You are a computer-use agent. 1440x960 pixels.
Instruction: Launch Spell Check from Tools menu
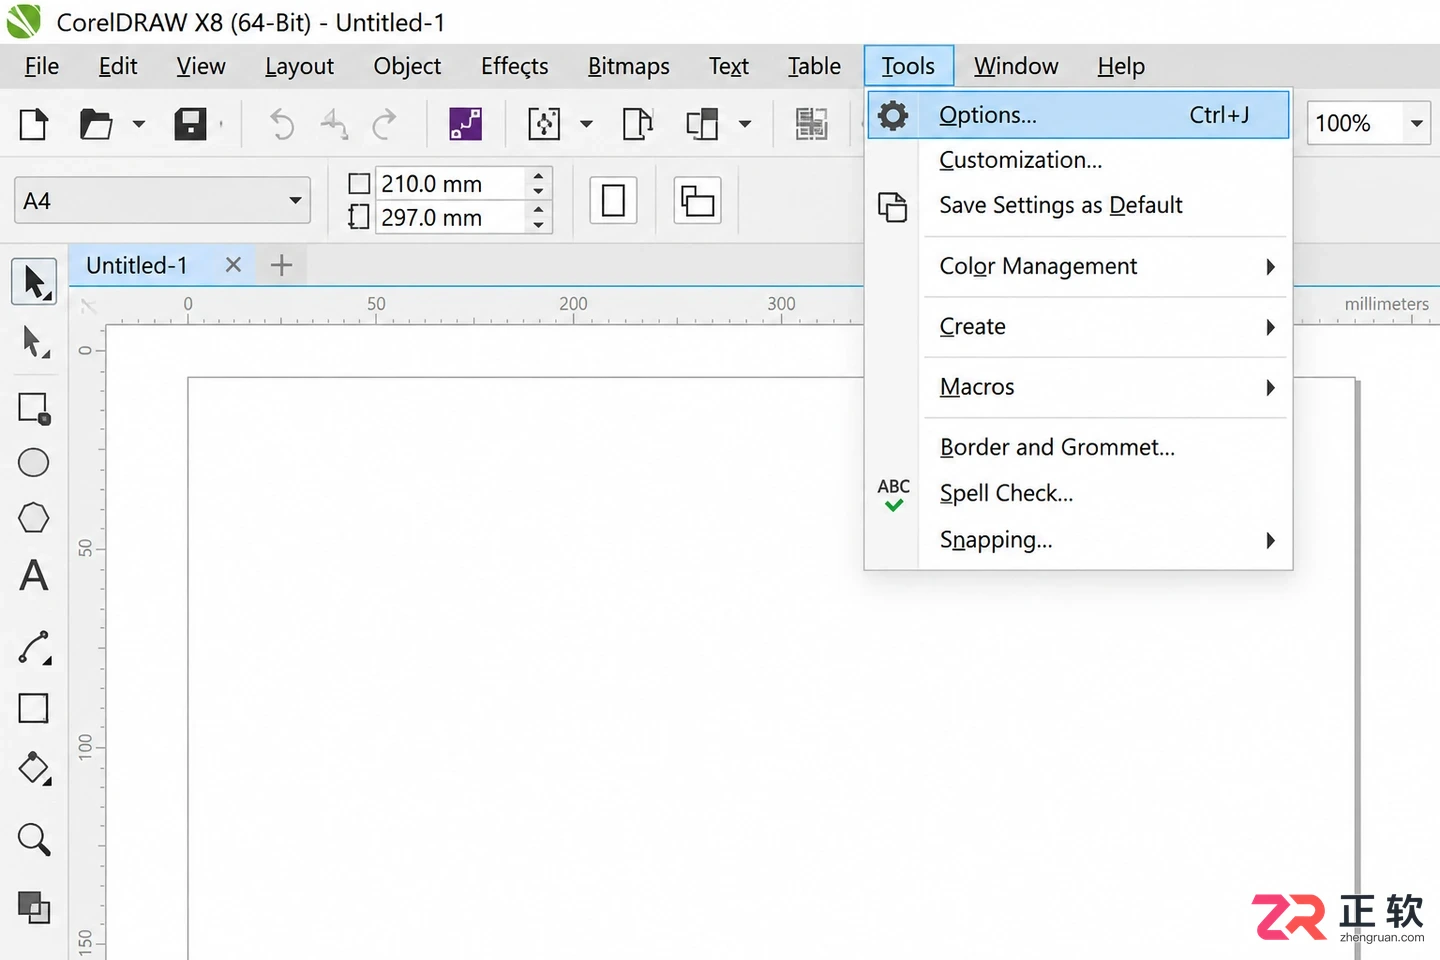[x=1079, y=493]
